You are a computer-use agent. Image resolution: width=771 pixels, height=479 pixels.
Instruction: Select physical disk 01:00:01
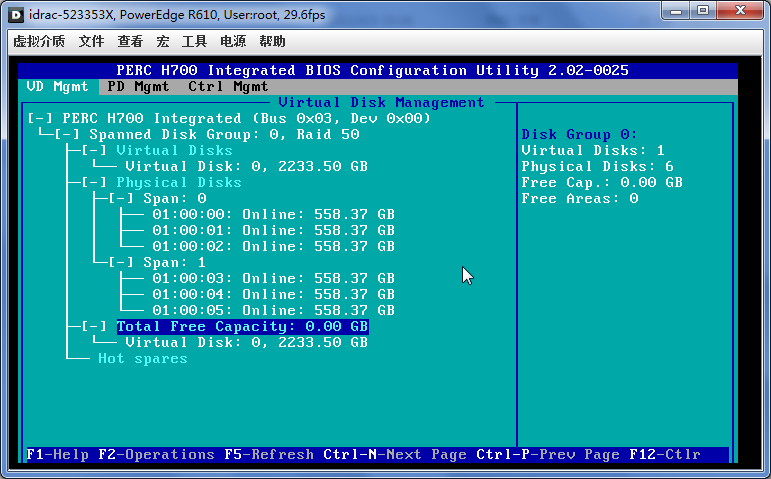273,231
